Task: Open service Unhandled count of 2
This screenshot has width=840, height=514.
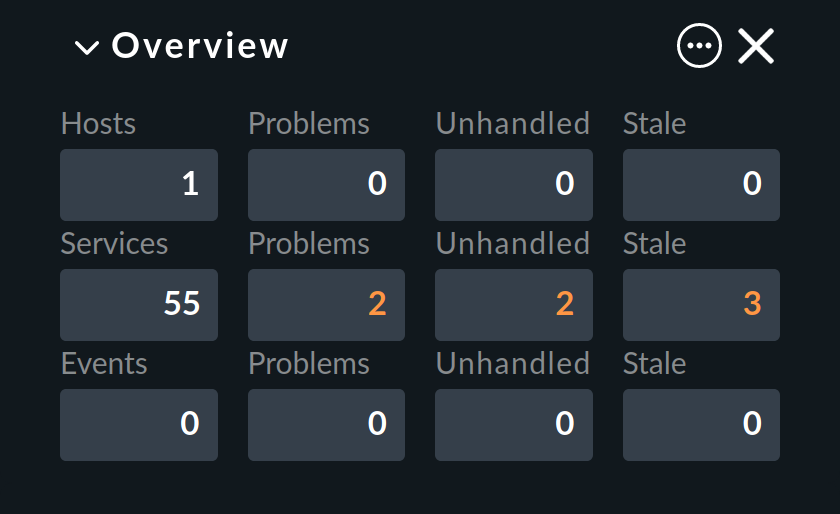Action: click(514, 305)
